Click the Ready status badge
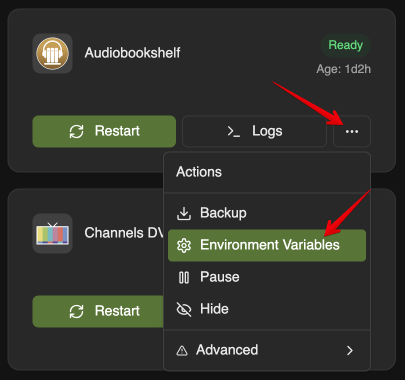This screenshot has height=380, width=405. pos(346,45)
